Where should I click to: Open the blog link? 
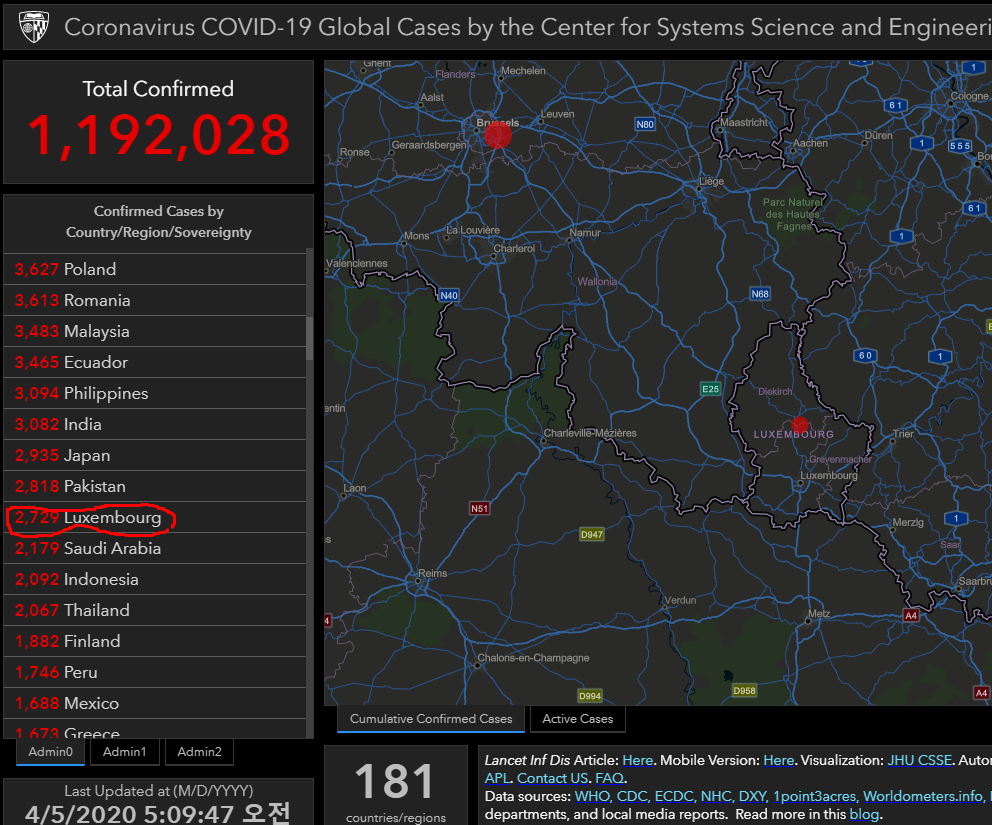864,814
